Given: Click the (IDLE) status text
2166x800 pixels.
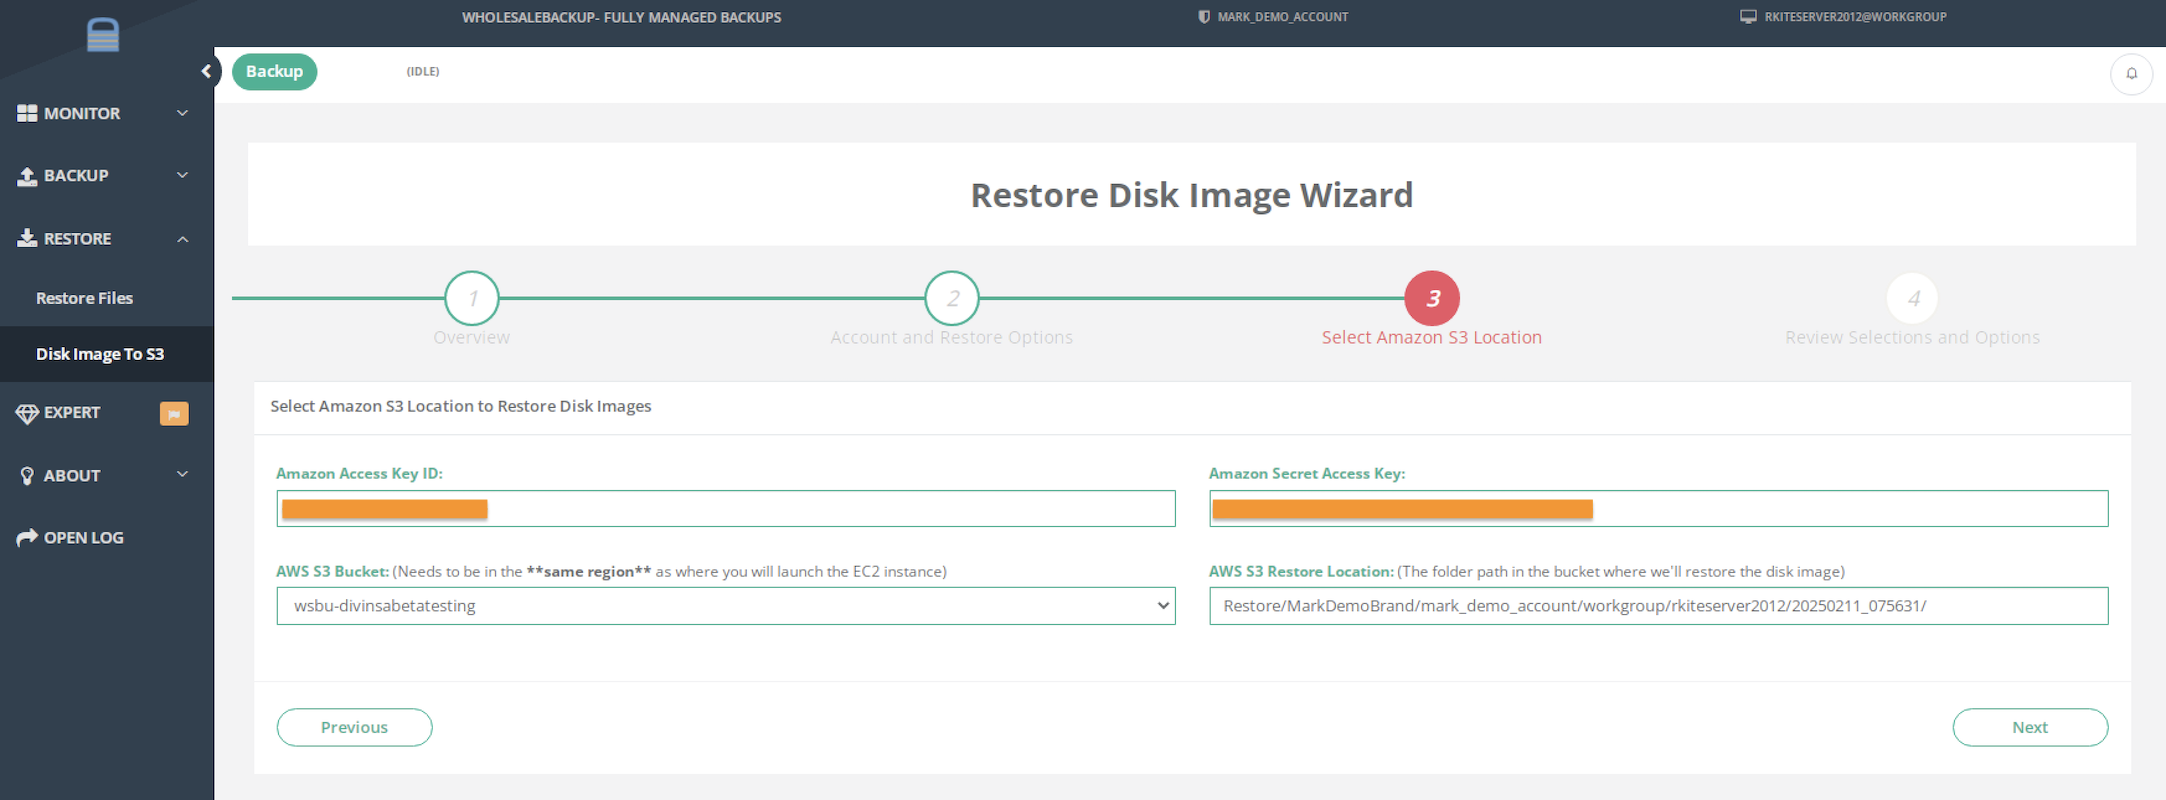Looking at the screenshot, I should click(x=423, y=72).
